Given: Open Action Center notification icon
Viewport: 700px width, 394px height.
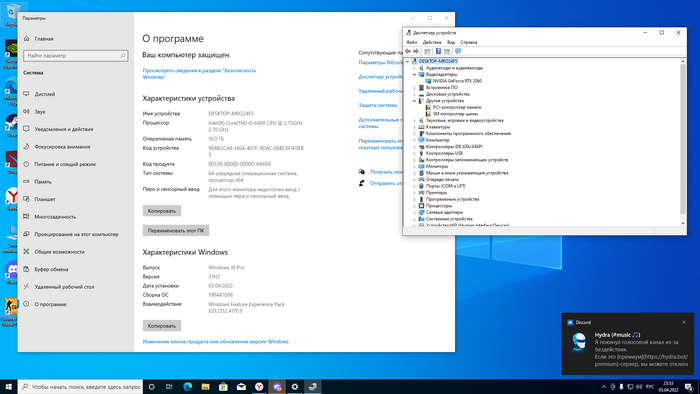Looking at the screenshot, I should click(x=689, y=387).
